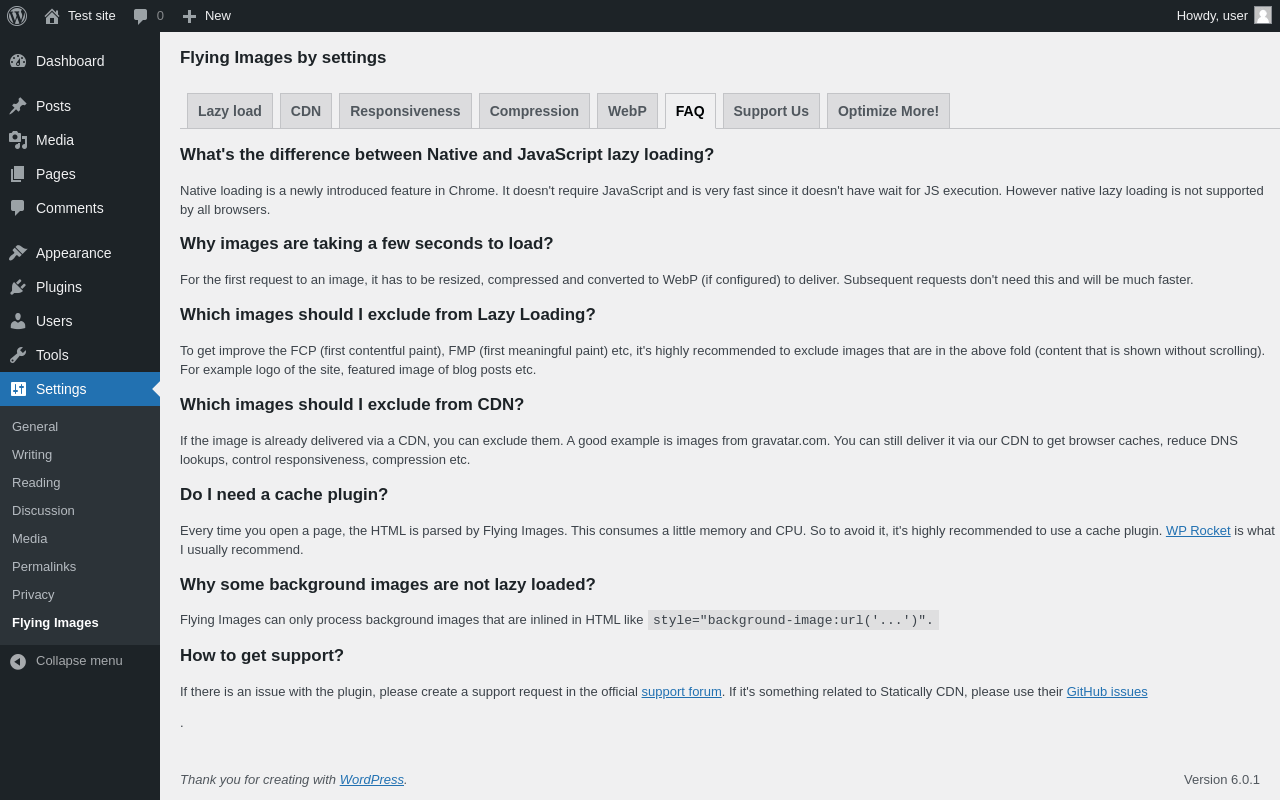Open comments bubble in admin bar

[141, 16]
